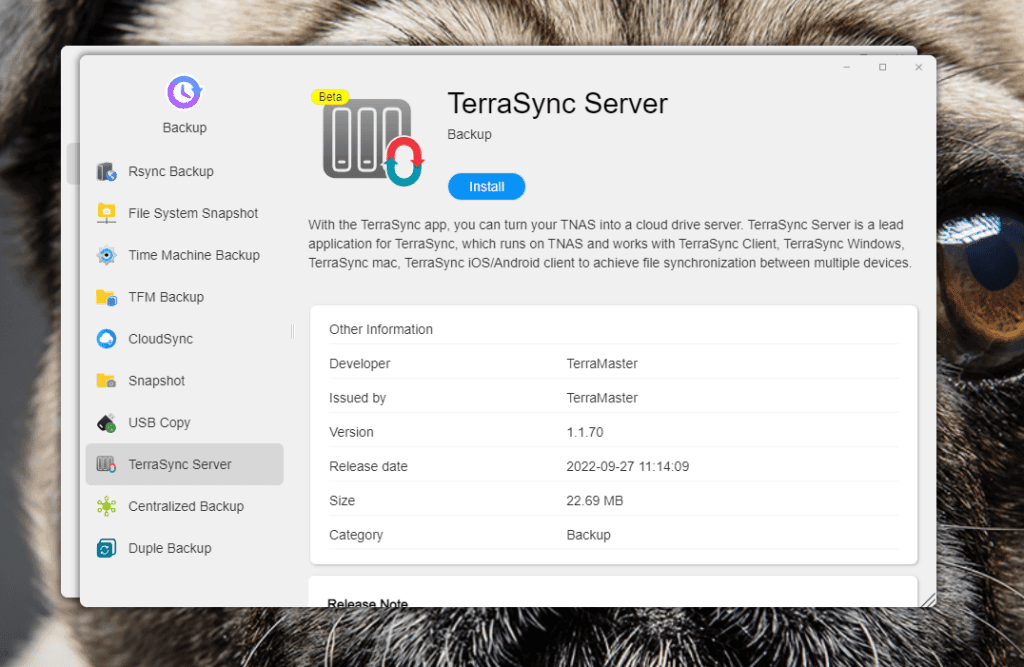The image size is (1024, 667).
Task: Click the Duple Backup icon
Action: click(x=106, y=548)
